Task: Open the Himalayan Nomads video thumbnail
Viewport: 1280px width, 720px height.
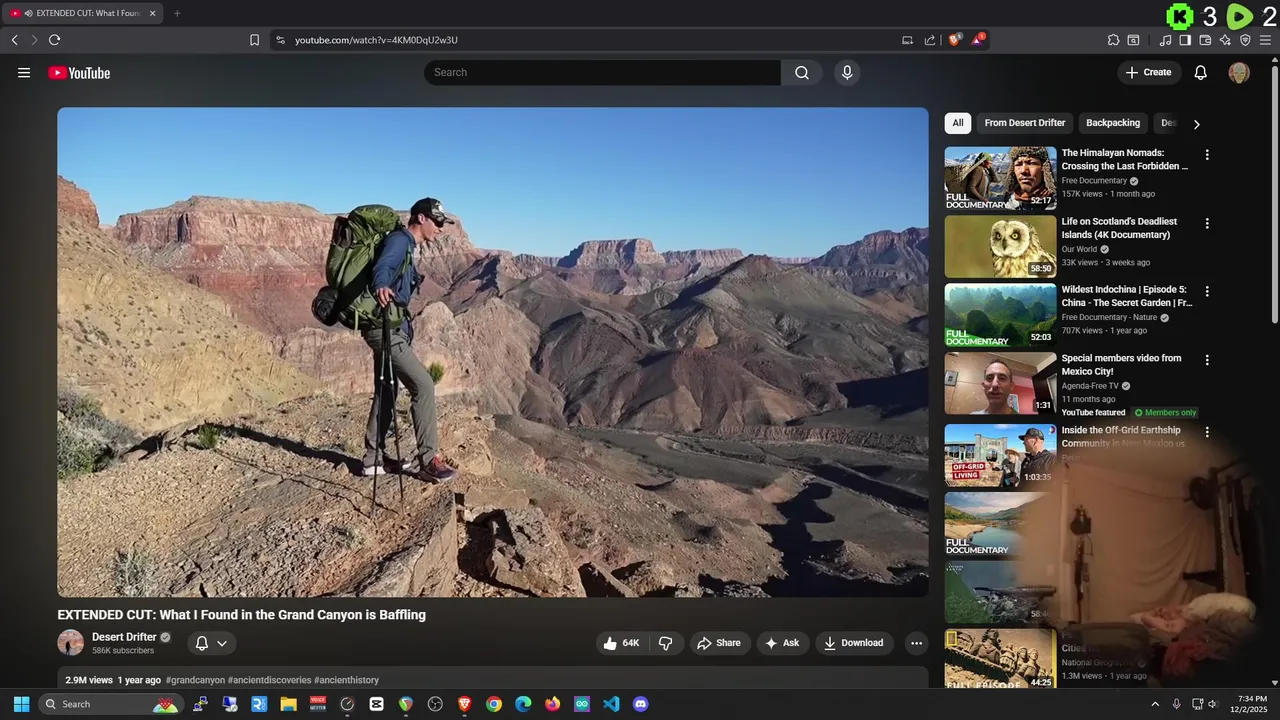Action: (1000, 178)
